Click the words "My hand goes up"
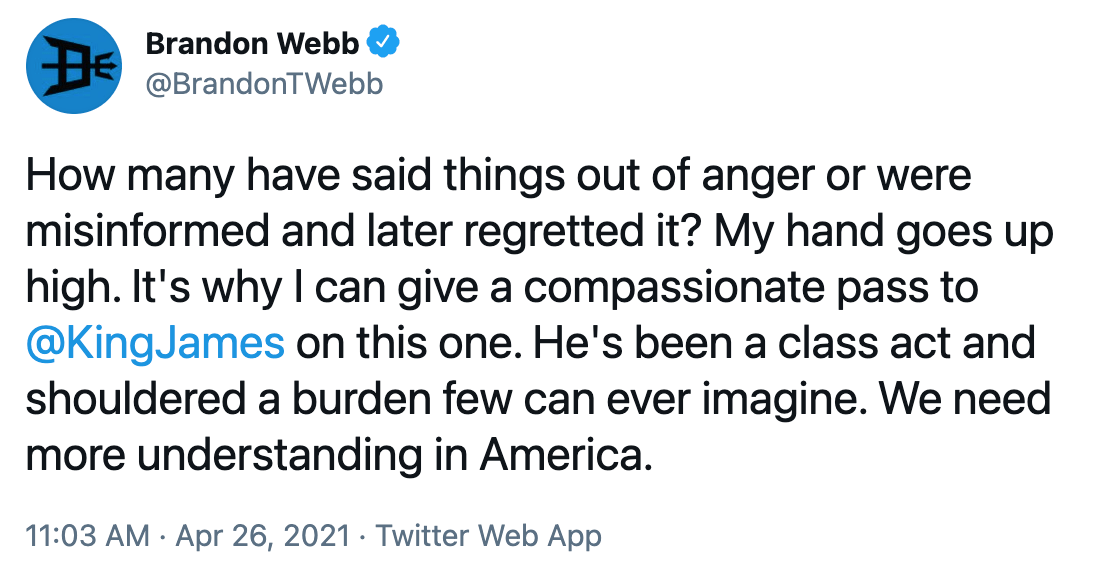 pos(884,232)
